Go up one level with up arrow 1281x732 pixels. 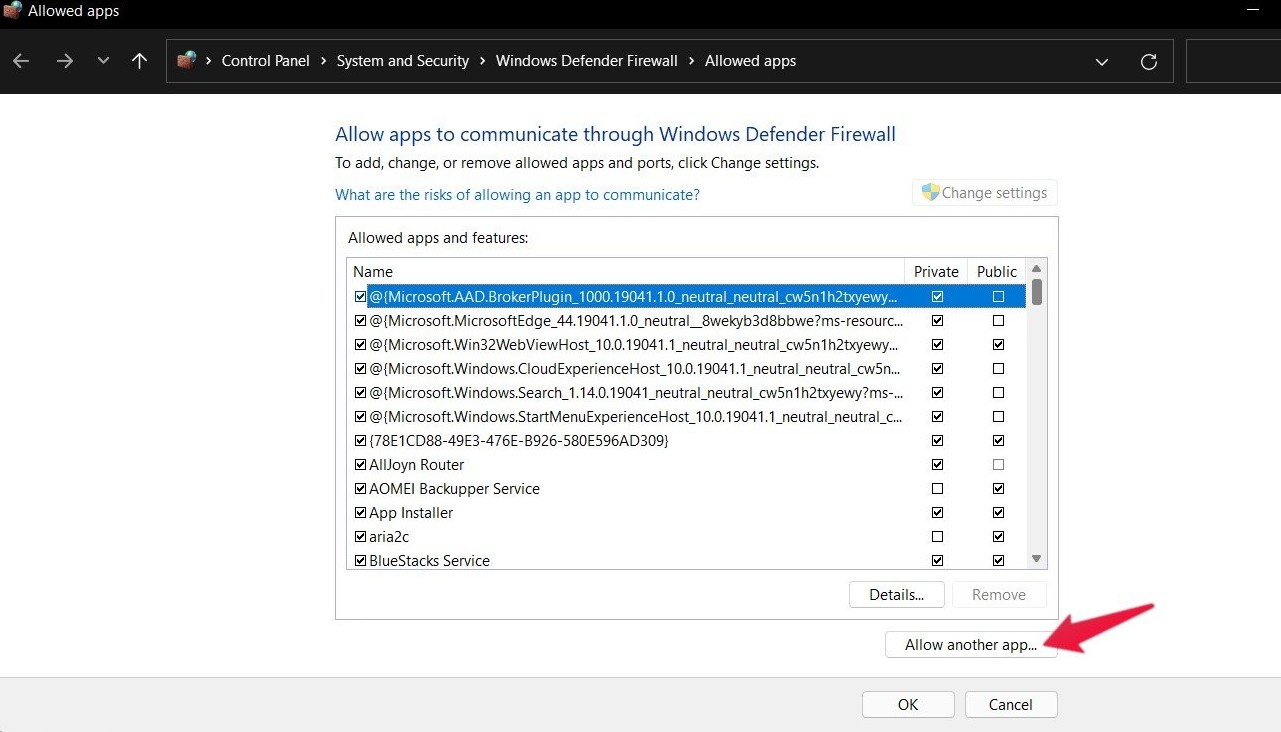click(x=139, y=61)
